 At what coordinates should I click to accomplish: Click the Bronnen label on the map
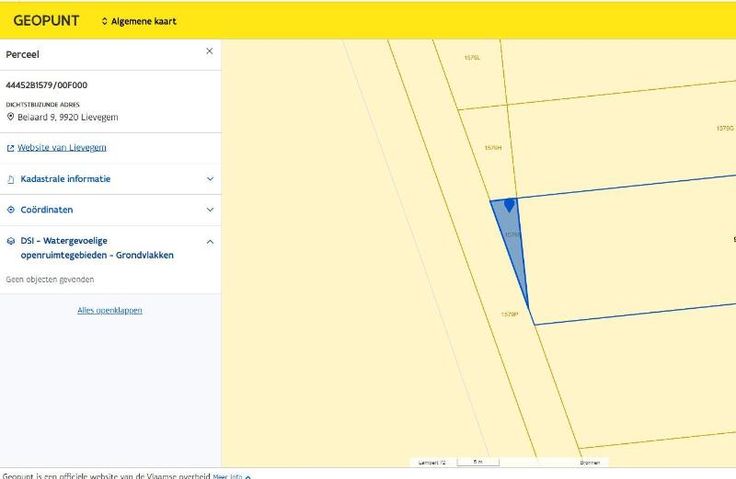point(589,463)
